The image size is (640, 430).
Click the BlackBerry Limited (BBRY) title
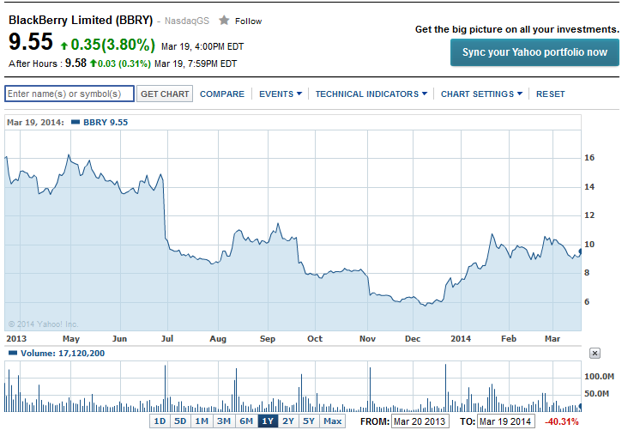81,20
